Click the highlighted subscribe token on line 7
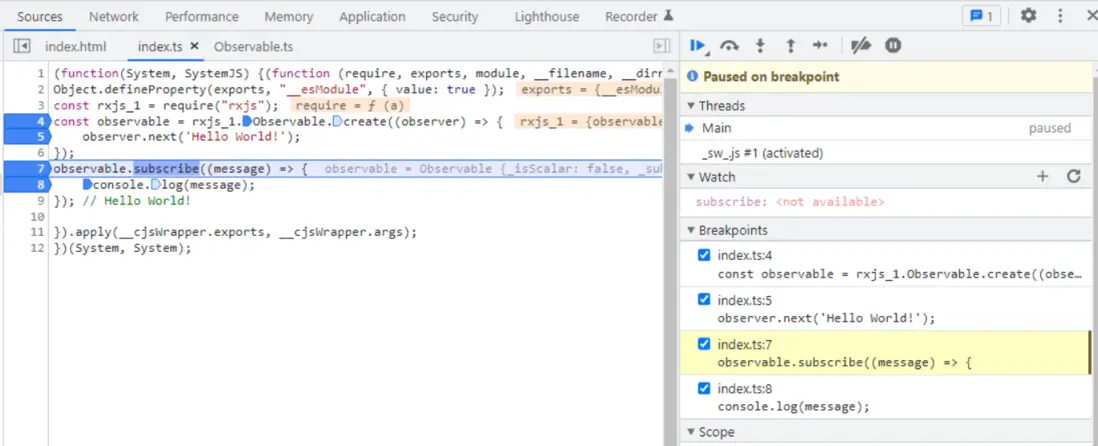The height and width of the screenshot is (446, 1098). pos(167,168)
